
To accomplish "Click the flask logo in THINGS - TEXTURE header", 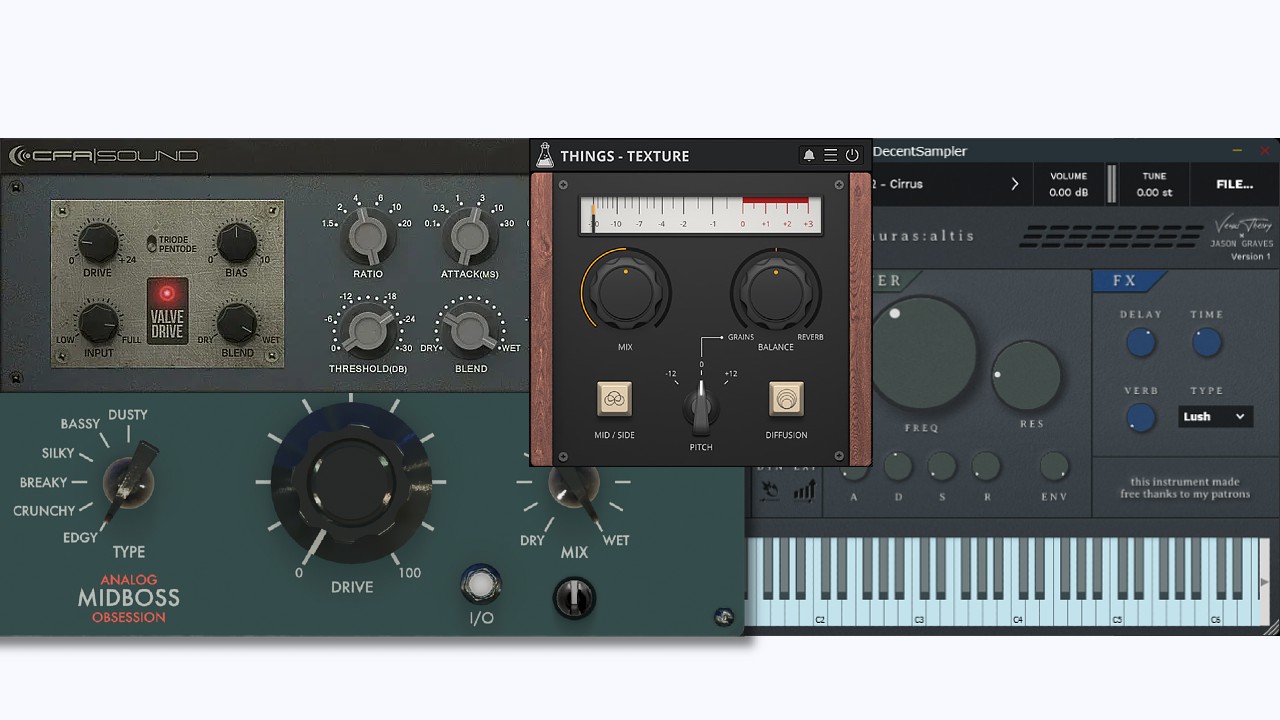I will pyautogui.click(x=544, y=155).
